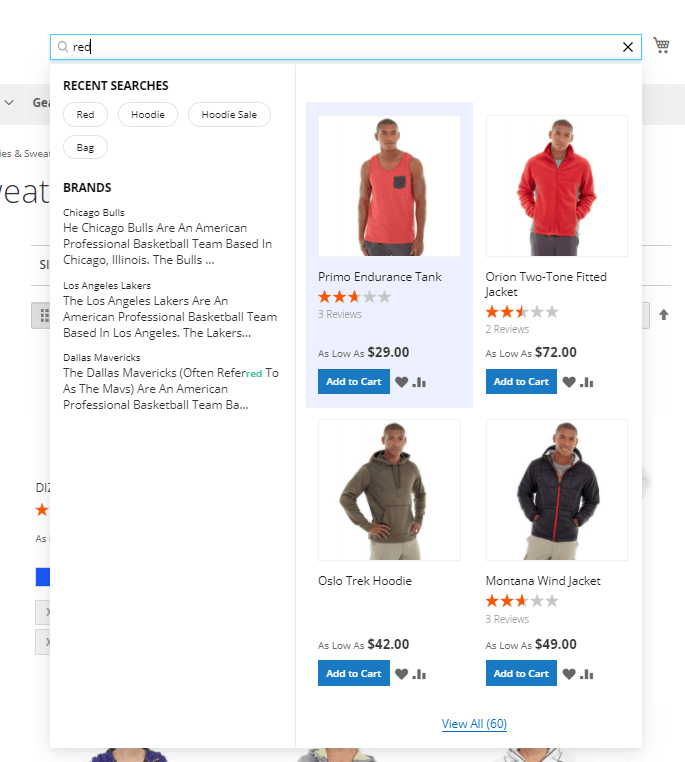This screenshot has height=762, width=685.
Task: Add Montana Wind Jacket to wishlist
Action: (569, 674)
